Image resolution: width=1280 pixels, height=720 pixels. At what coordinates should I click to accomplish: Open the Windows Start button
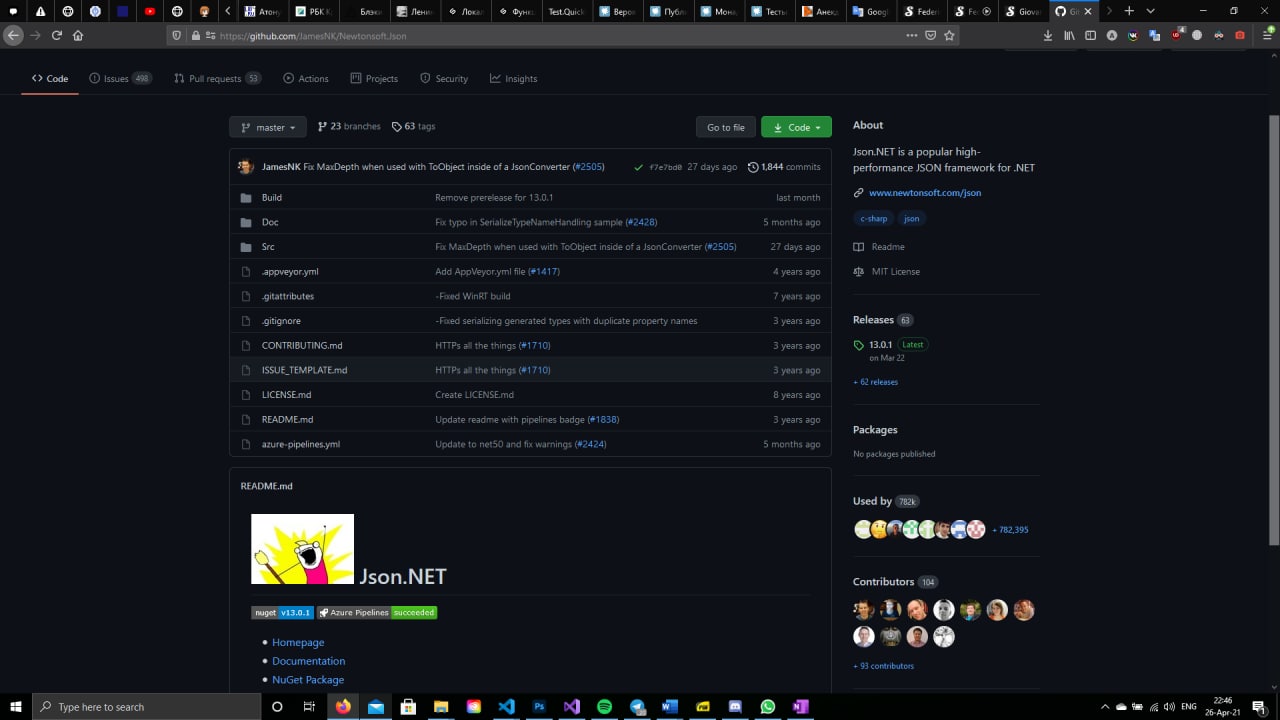[15, 706]
